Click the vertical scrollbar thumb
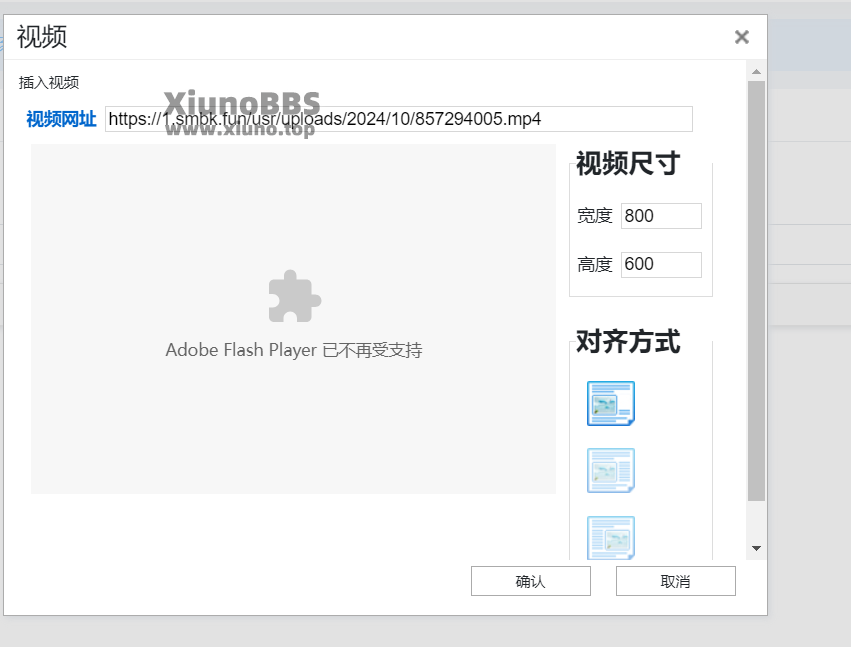Viewport: 851px width, 647px height. [756, 291]
